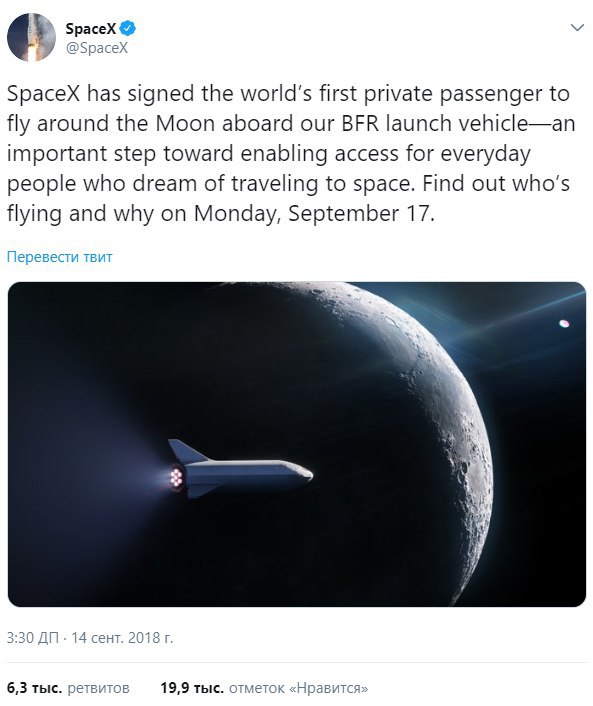
Task: Click the BFR spaceship in the picture
Action: [x=240, y=470]
